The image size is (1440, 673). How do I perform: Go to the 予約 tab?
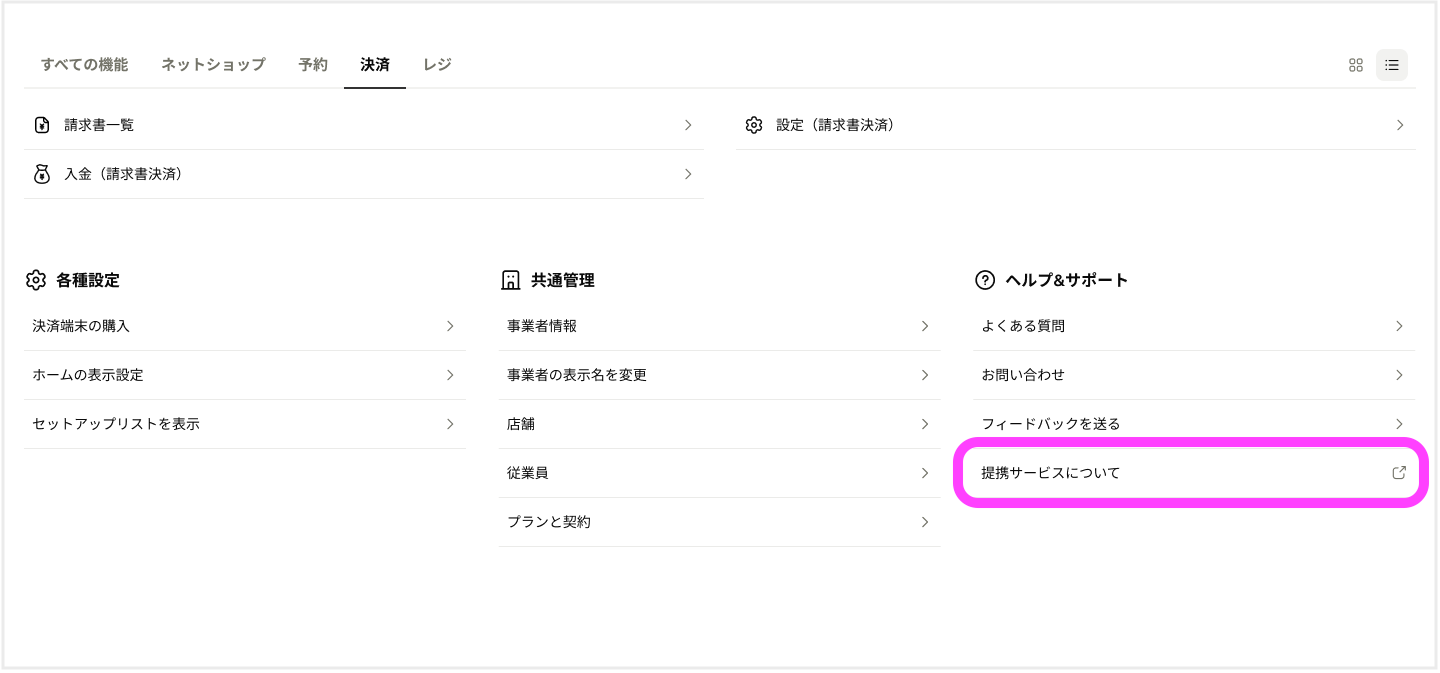(x=313, y=65)
